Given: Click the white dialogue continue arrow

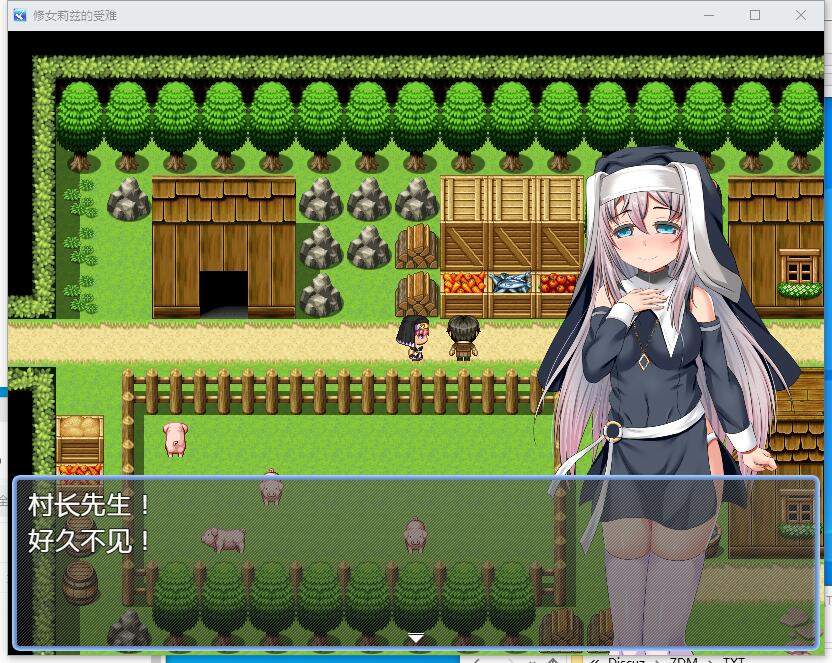Looking at the screenshot, I should click(416, 637).
